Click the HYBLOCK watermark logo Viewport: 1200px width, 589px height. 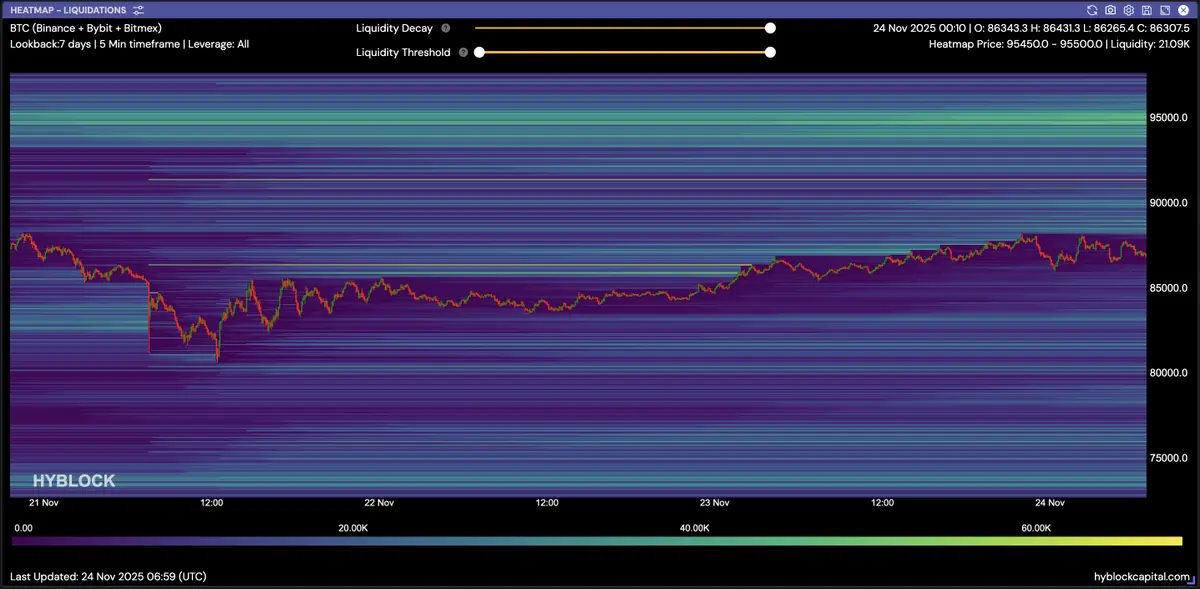[x=73, y=481]
